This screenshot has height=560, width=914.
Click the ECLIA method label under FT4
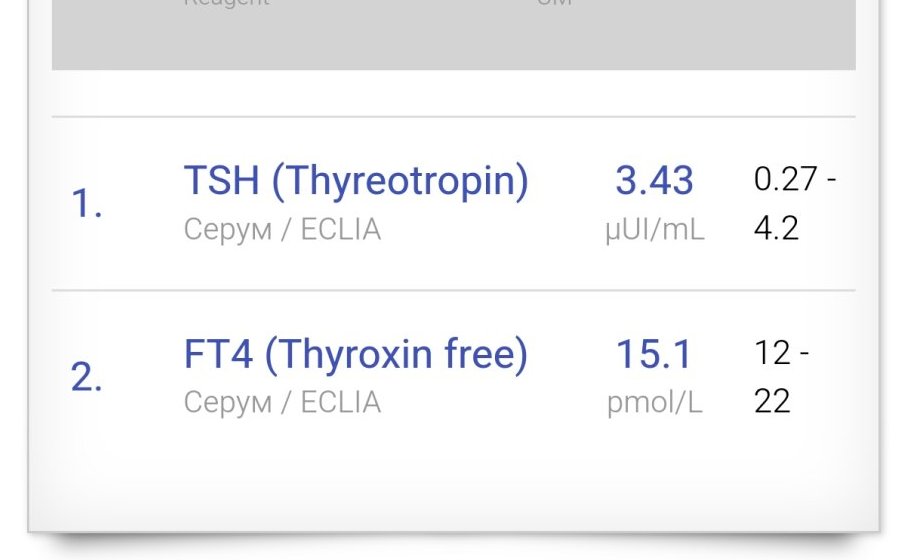point(340,402)
